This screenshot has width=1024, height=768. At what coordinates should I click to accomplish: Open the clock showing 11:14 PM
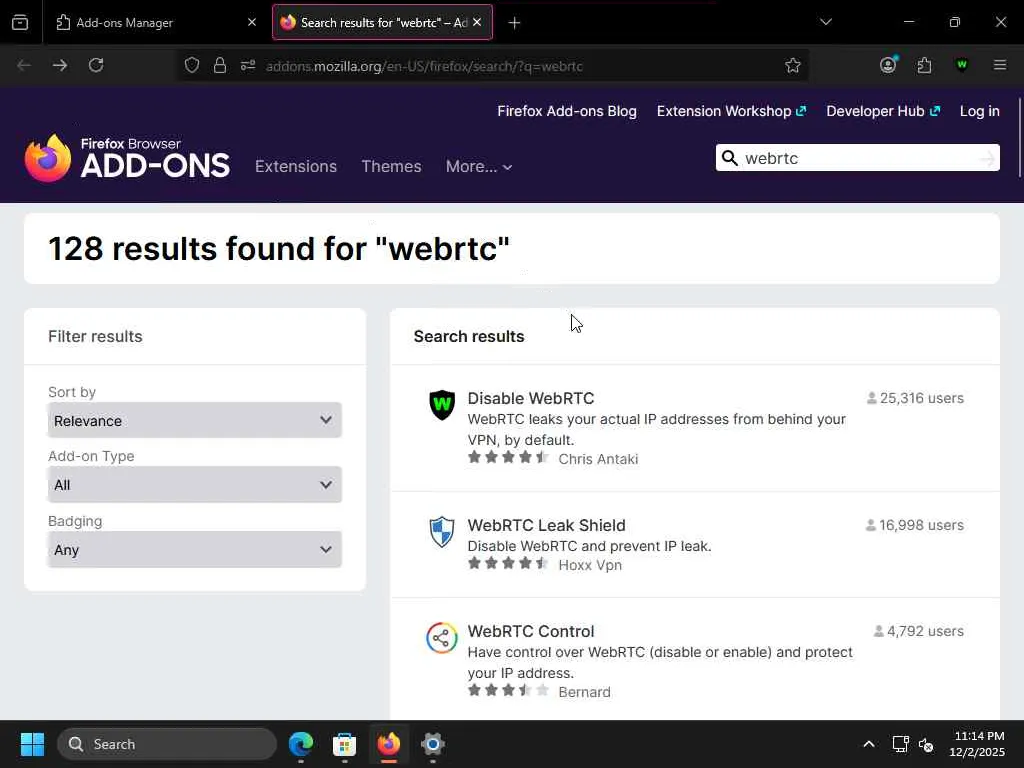(x=977, y=744)
